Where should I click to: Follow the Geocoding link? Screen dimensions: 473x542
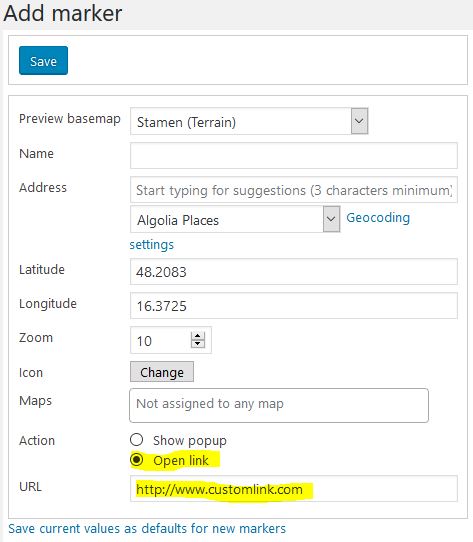click(x=378, y=218)
